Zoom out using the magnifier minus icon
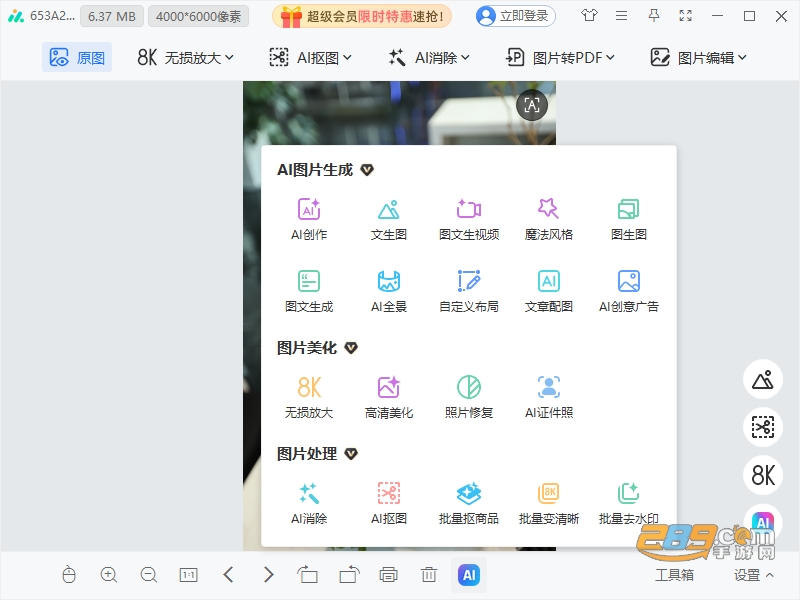 tap(148, 575)
